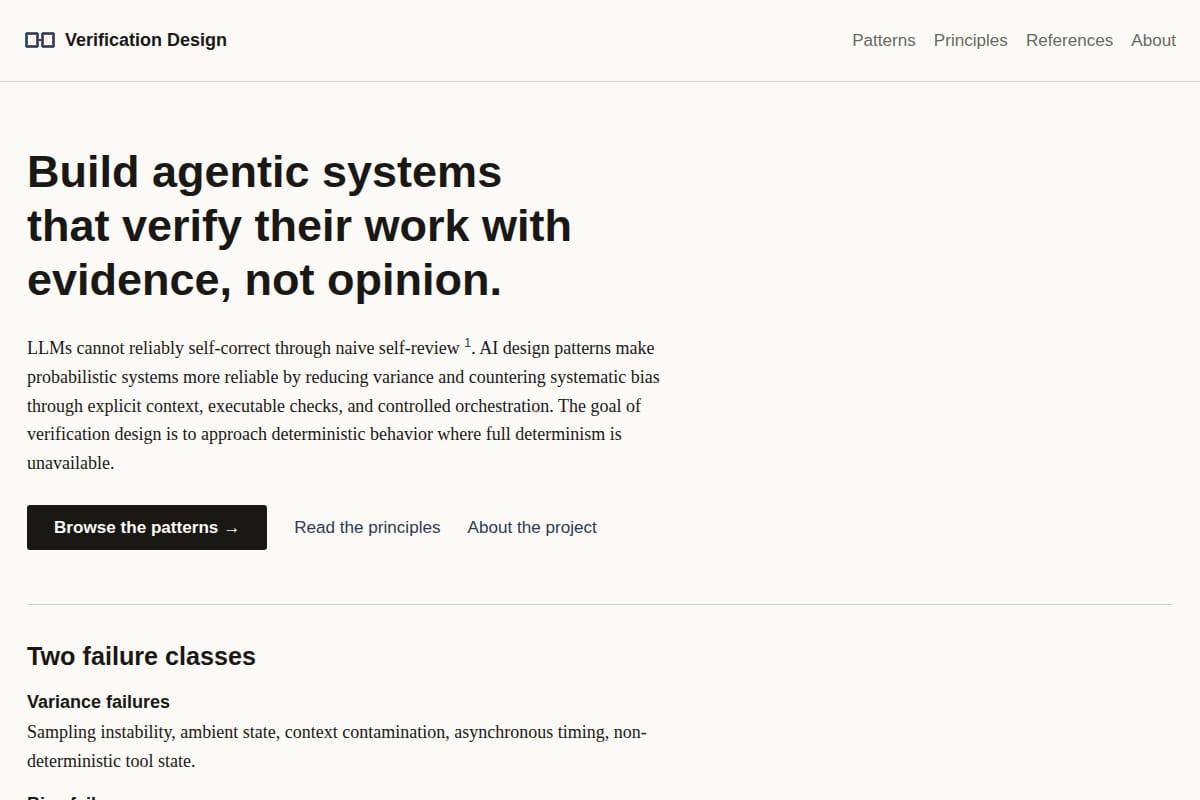The width and height of the screenshot is (1200, 800).
Task: Click footnote 1 superscript after self-review
Action: point(468,344)
